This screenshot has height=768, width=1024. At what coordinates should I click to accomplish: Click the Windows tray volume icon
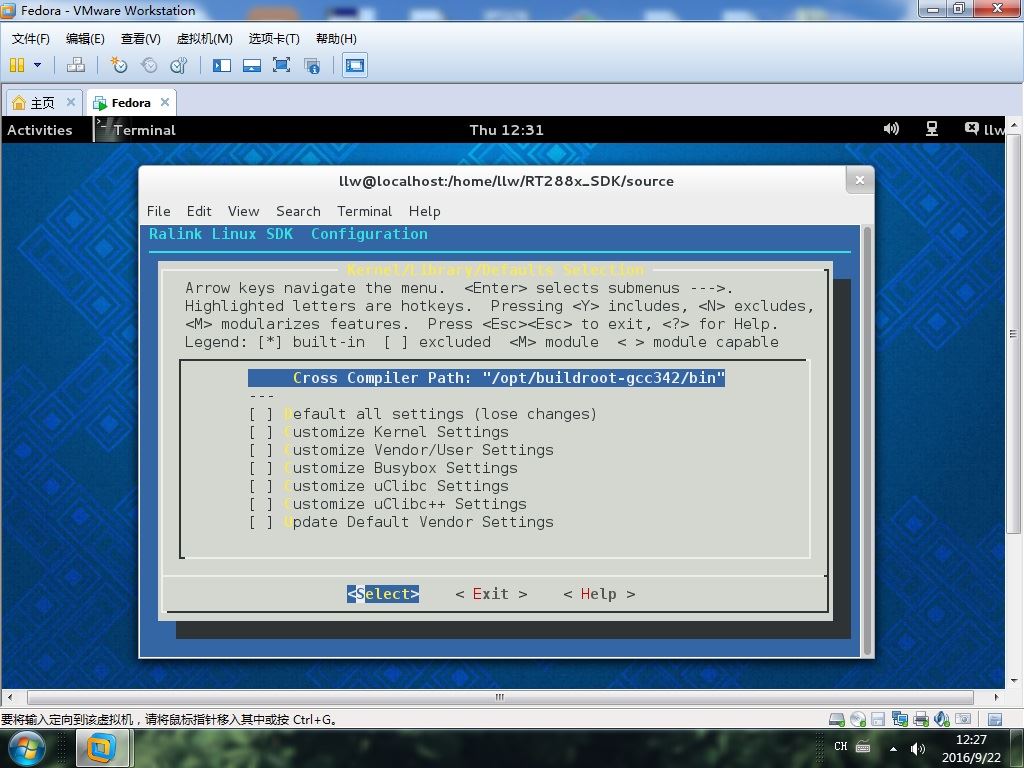(918, 748)
